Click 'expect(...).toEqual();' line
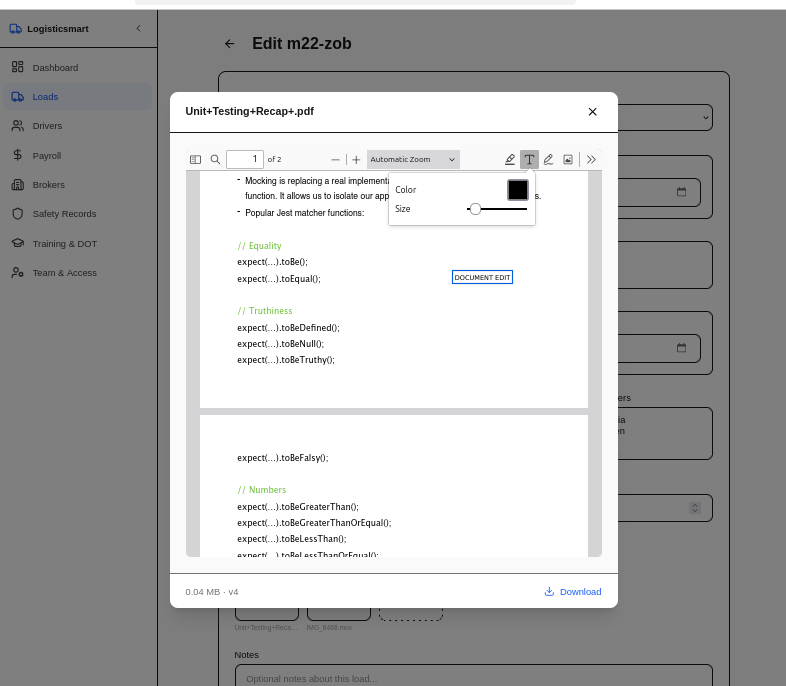The image size is (786, 686). [279, 279]
